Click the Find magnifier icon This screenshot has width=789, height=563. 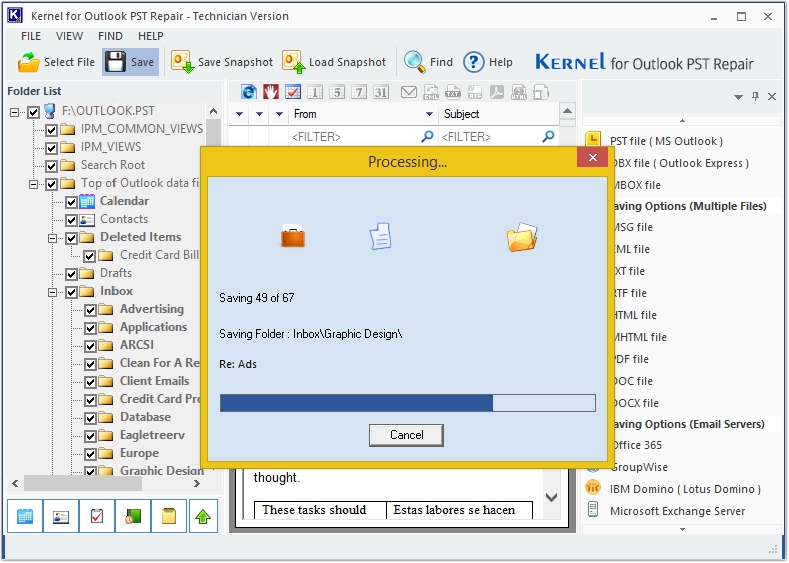(415, 62)
